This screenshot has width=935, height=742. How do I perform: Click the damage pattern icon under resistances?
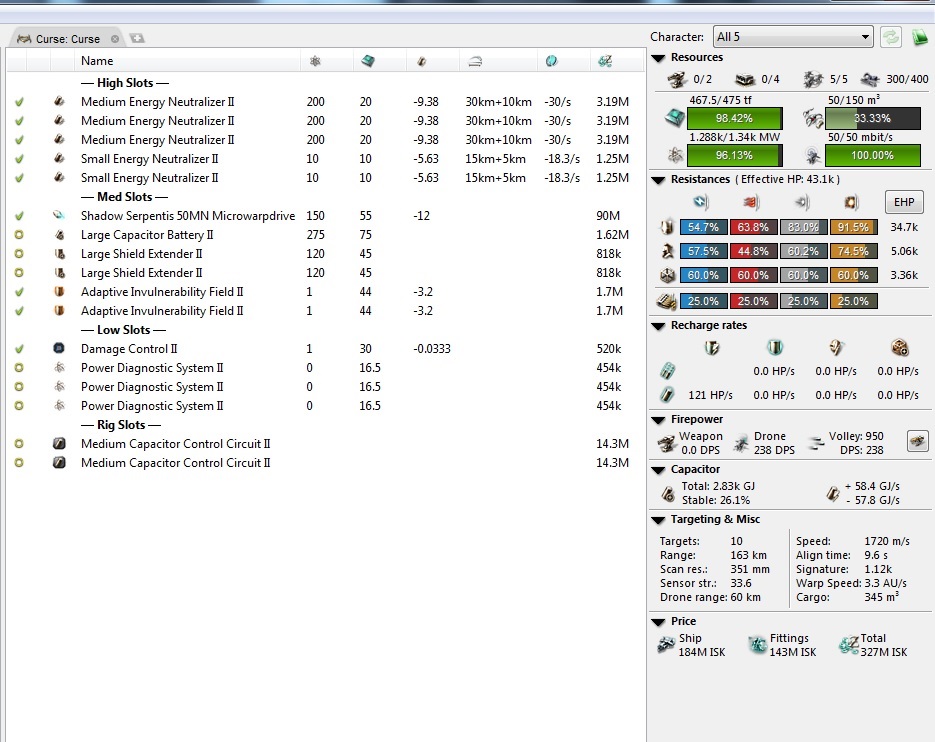point(666,301)
